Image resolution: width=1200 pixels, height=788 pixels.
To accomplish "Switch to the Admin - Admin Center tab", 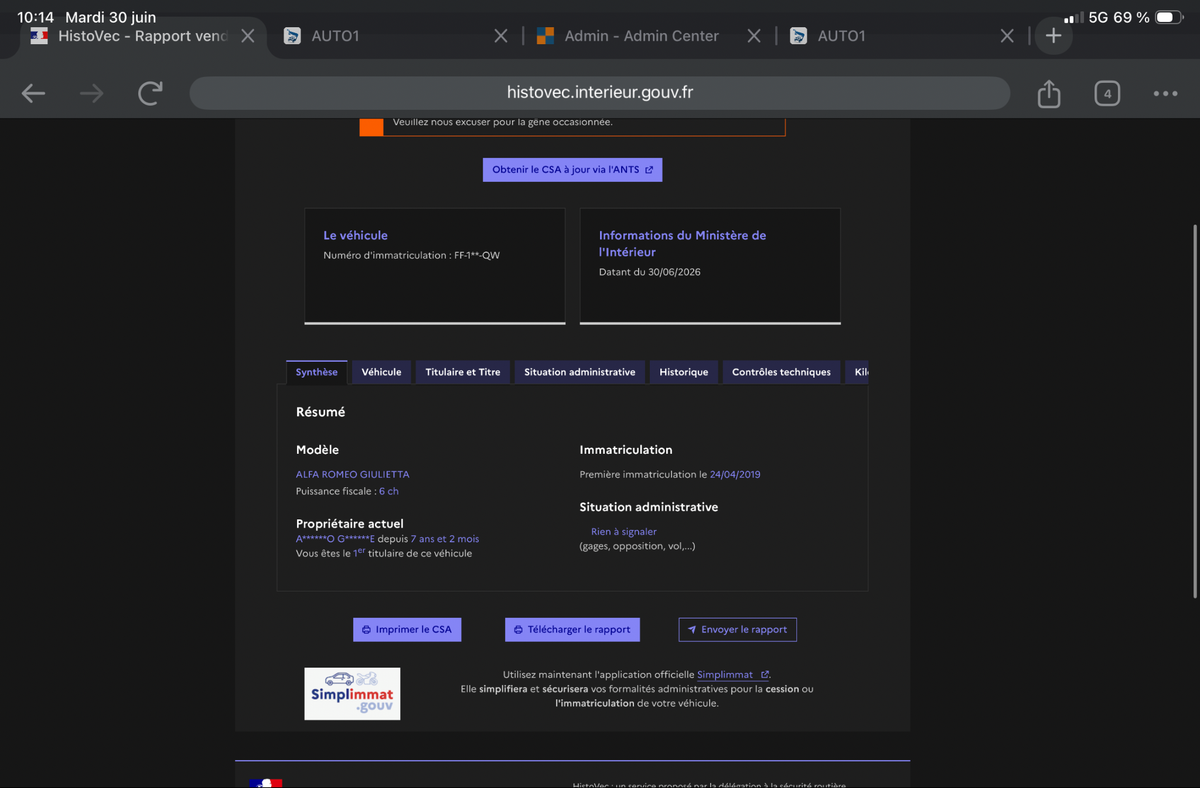I will 641,36.
